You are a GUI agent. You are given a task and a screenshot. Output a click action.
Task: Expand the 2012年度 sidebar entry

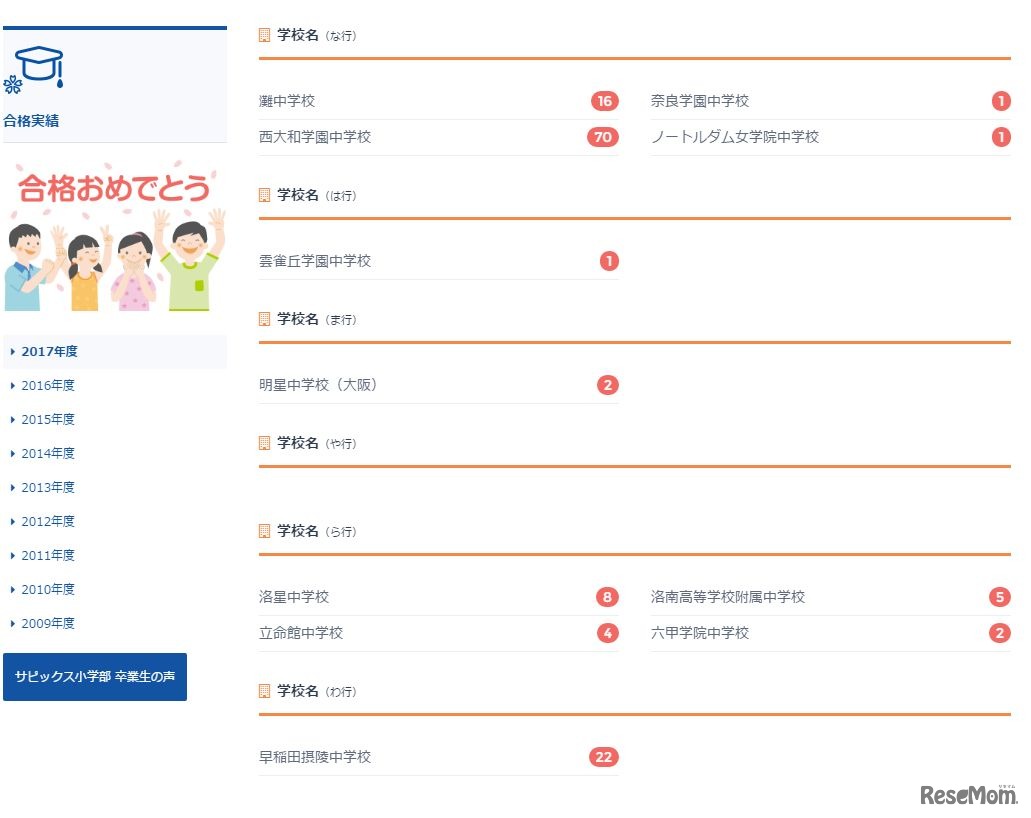click(44, 521)
